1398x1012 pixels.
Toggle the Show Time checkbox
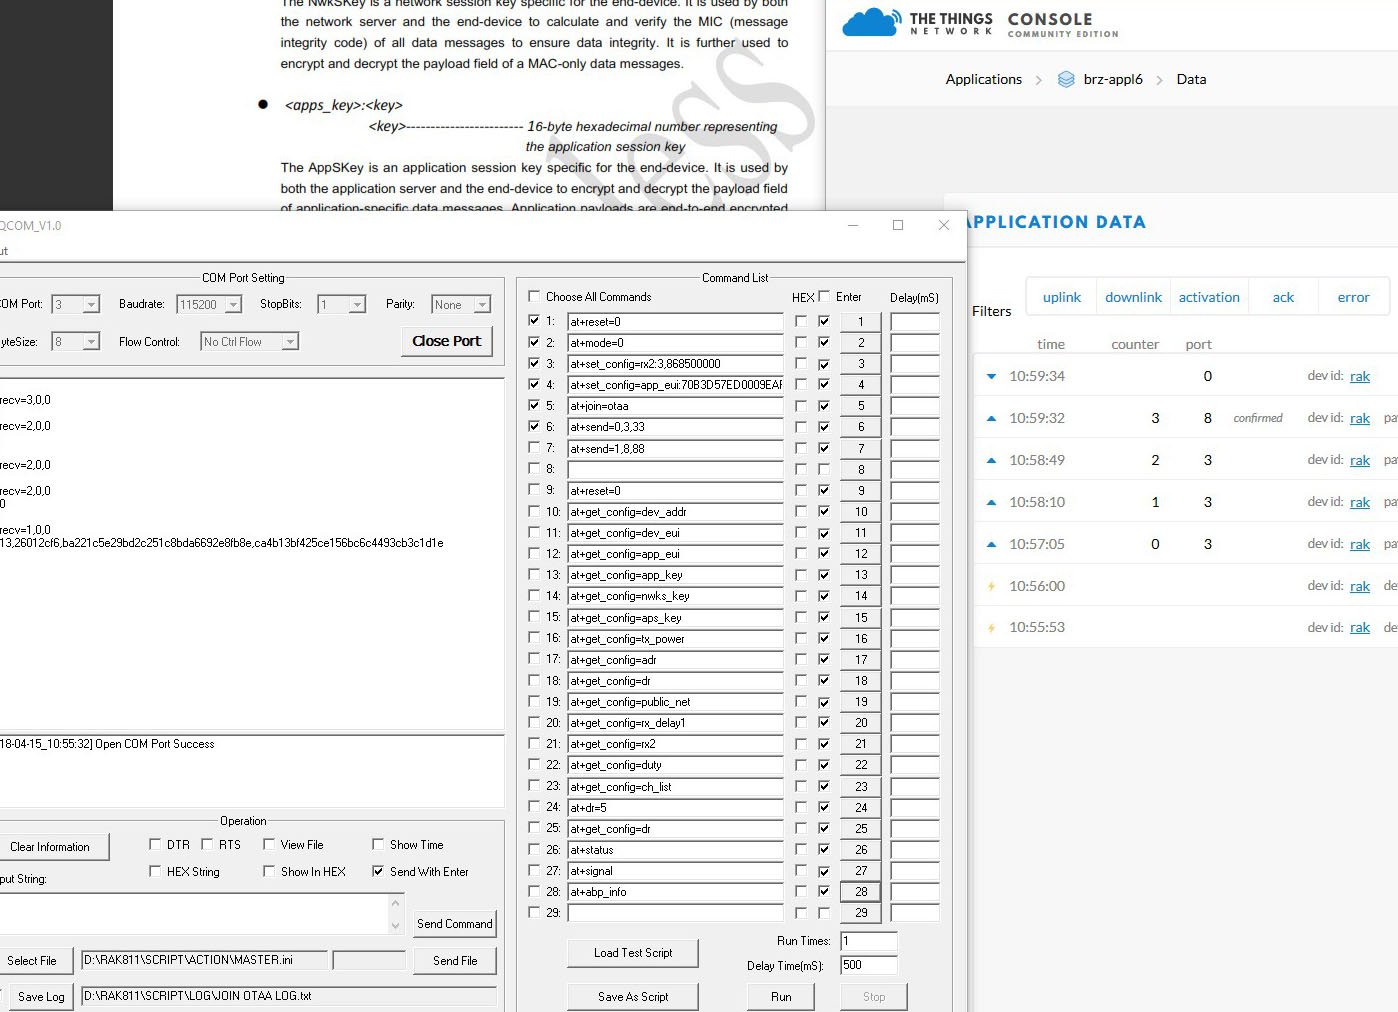point(378,844)
